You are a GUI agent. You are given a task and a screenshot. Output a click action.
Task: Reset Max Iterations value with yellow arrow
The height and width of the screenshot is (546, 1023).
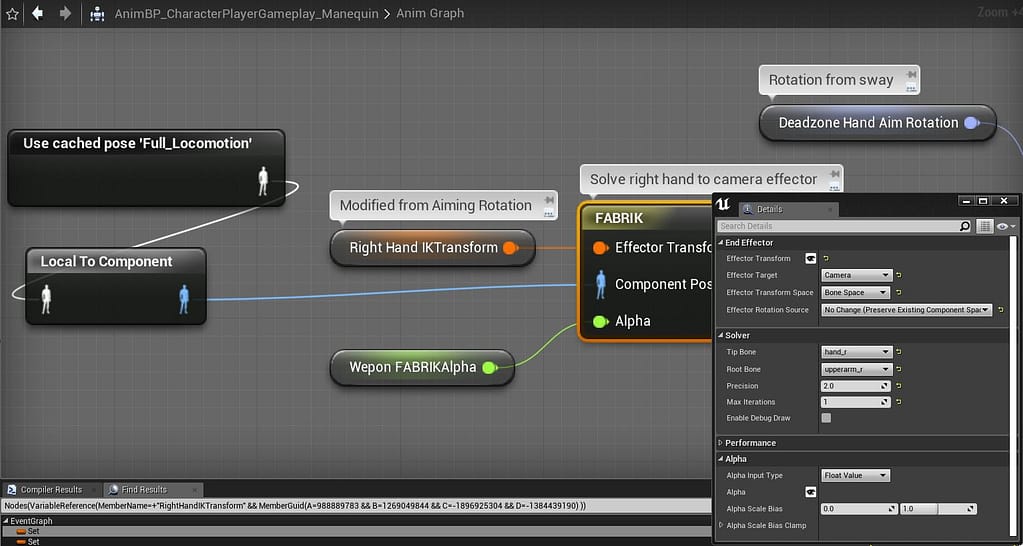pos(898,402)
